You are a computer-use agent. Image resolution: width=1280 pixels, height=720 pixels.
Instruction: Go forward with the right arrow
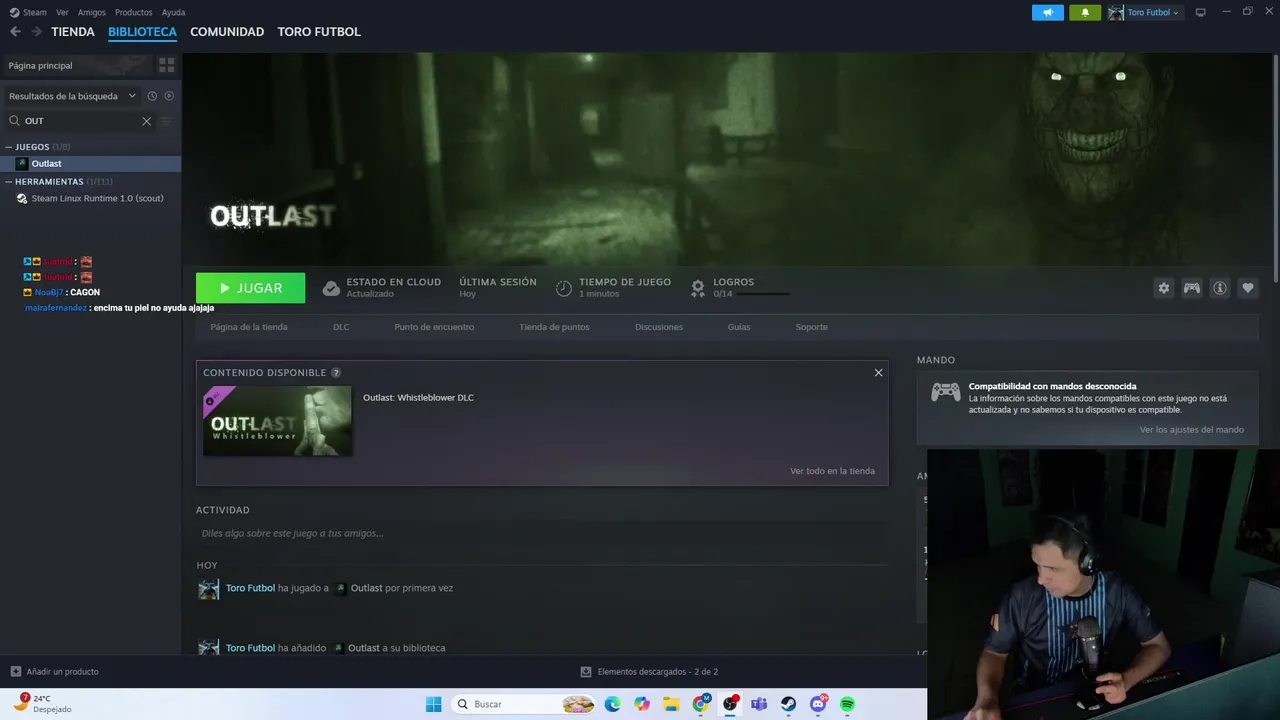36,32
